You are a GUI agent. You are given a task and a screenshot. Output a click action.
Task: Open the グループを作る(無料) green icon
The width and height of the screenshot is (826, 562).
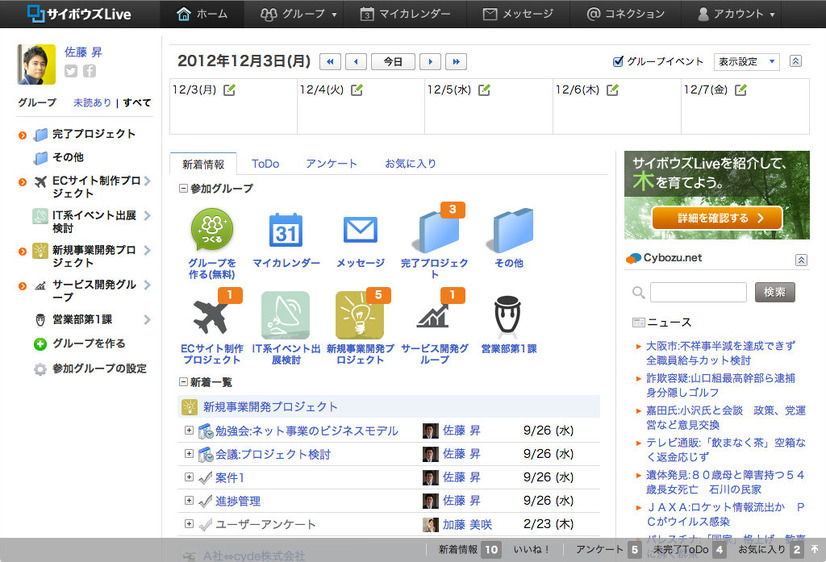[x=212, y=229]
